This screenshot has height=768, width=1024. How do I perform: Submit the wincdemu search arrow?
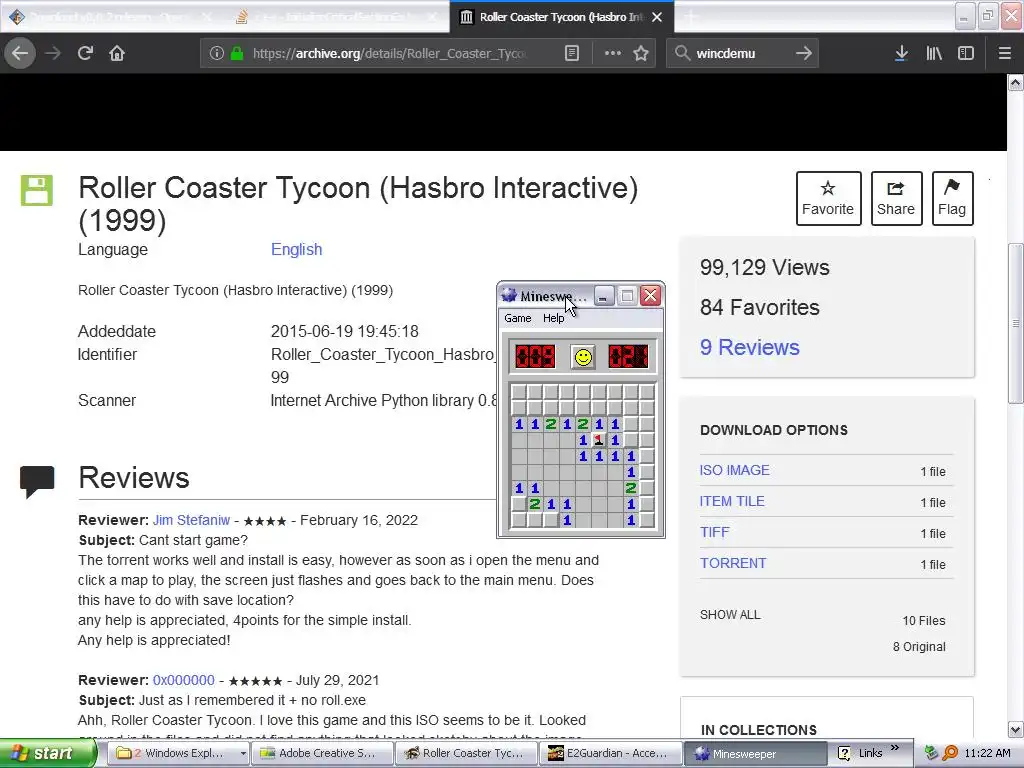(x=804, y=53)
